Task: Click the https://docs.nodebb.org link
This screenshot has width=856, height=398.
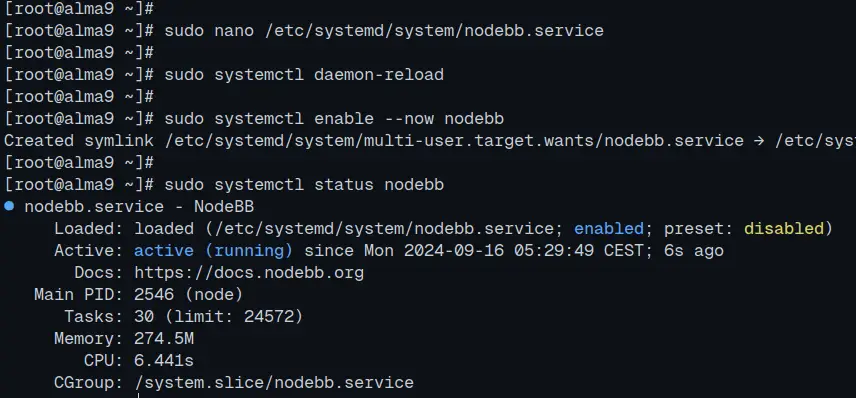Action: click(249, 272)
